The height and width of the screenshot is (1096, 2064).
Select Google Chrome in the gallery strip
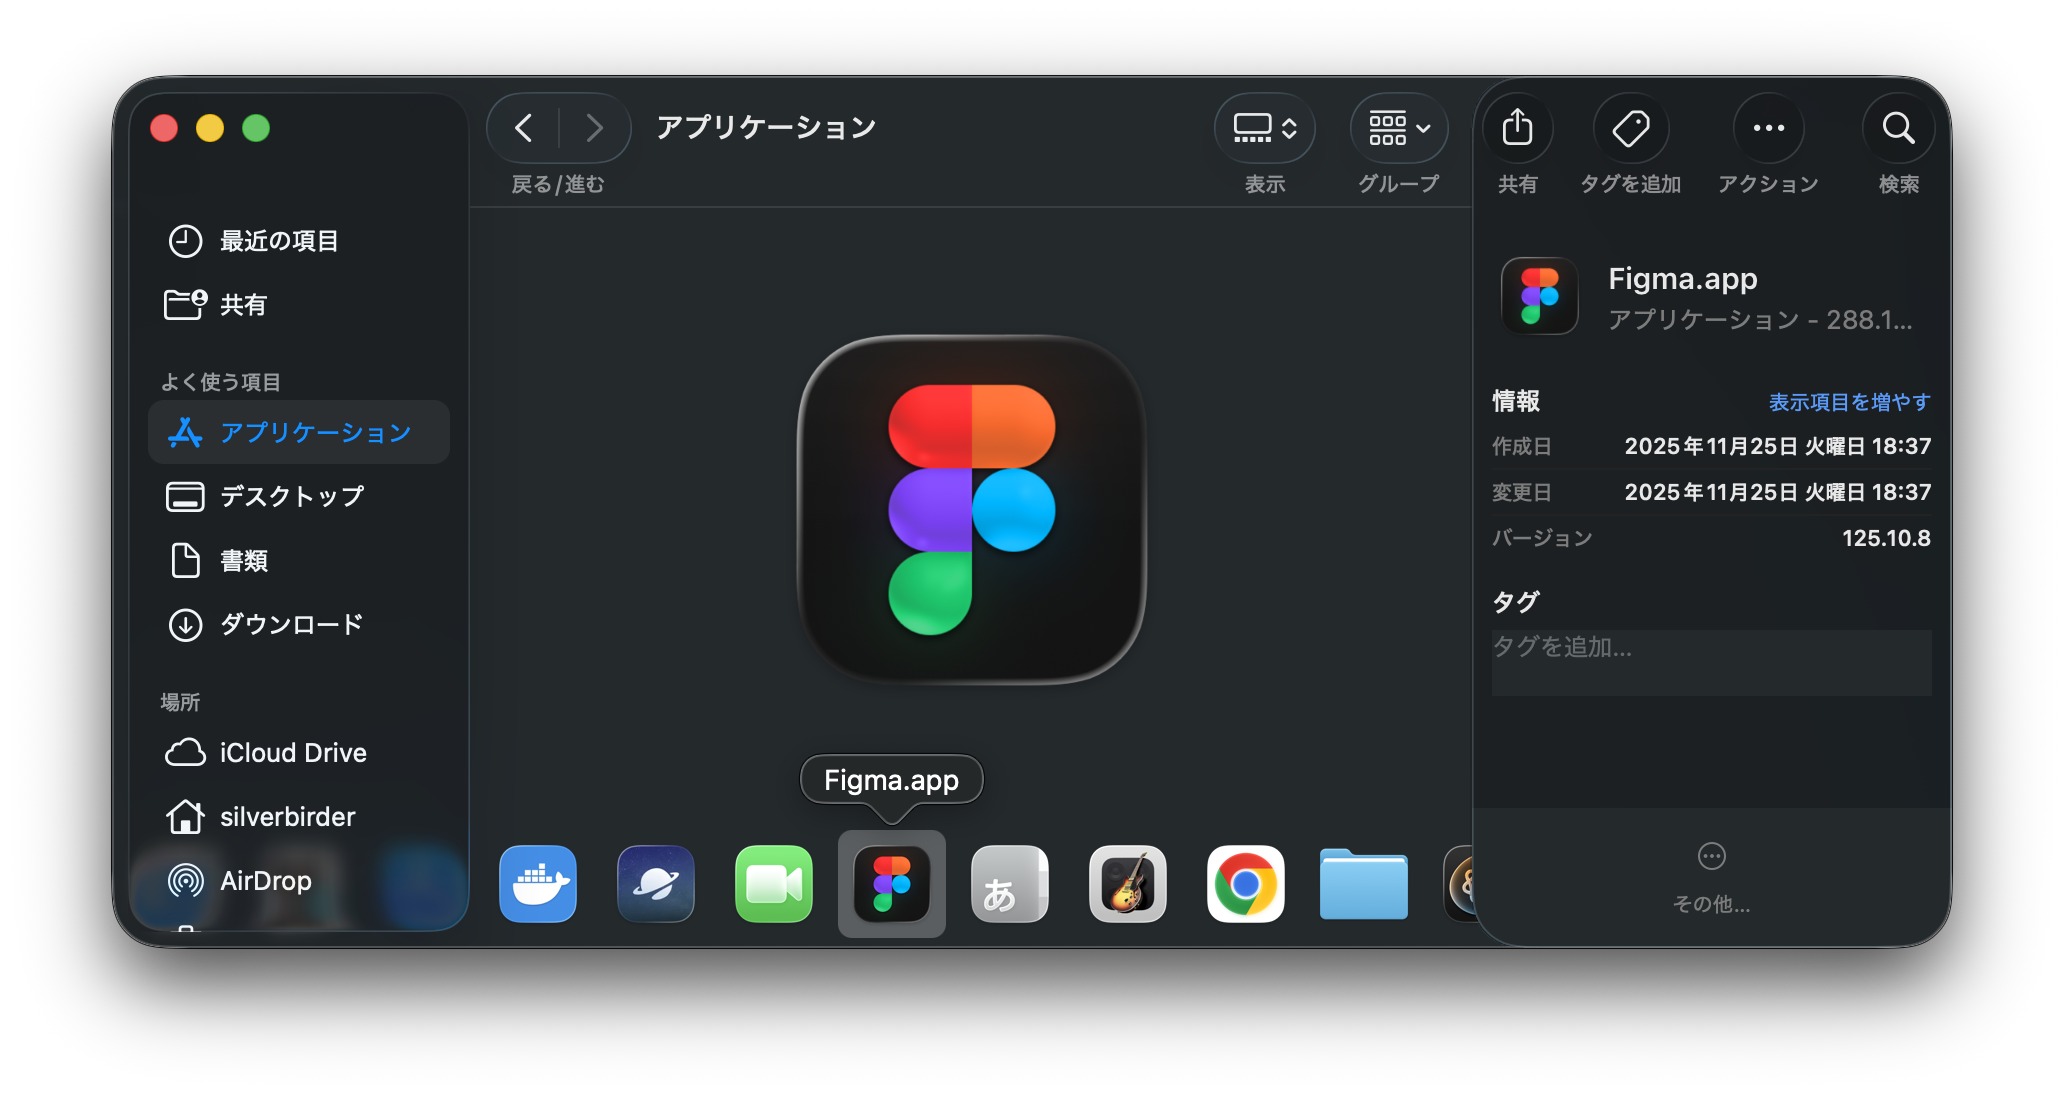(x=1245, y=884)
